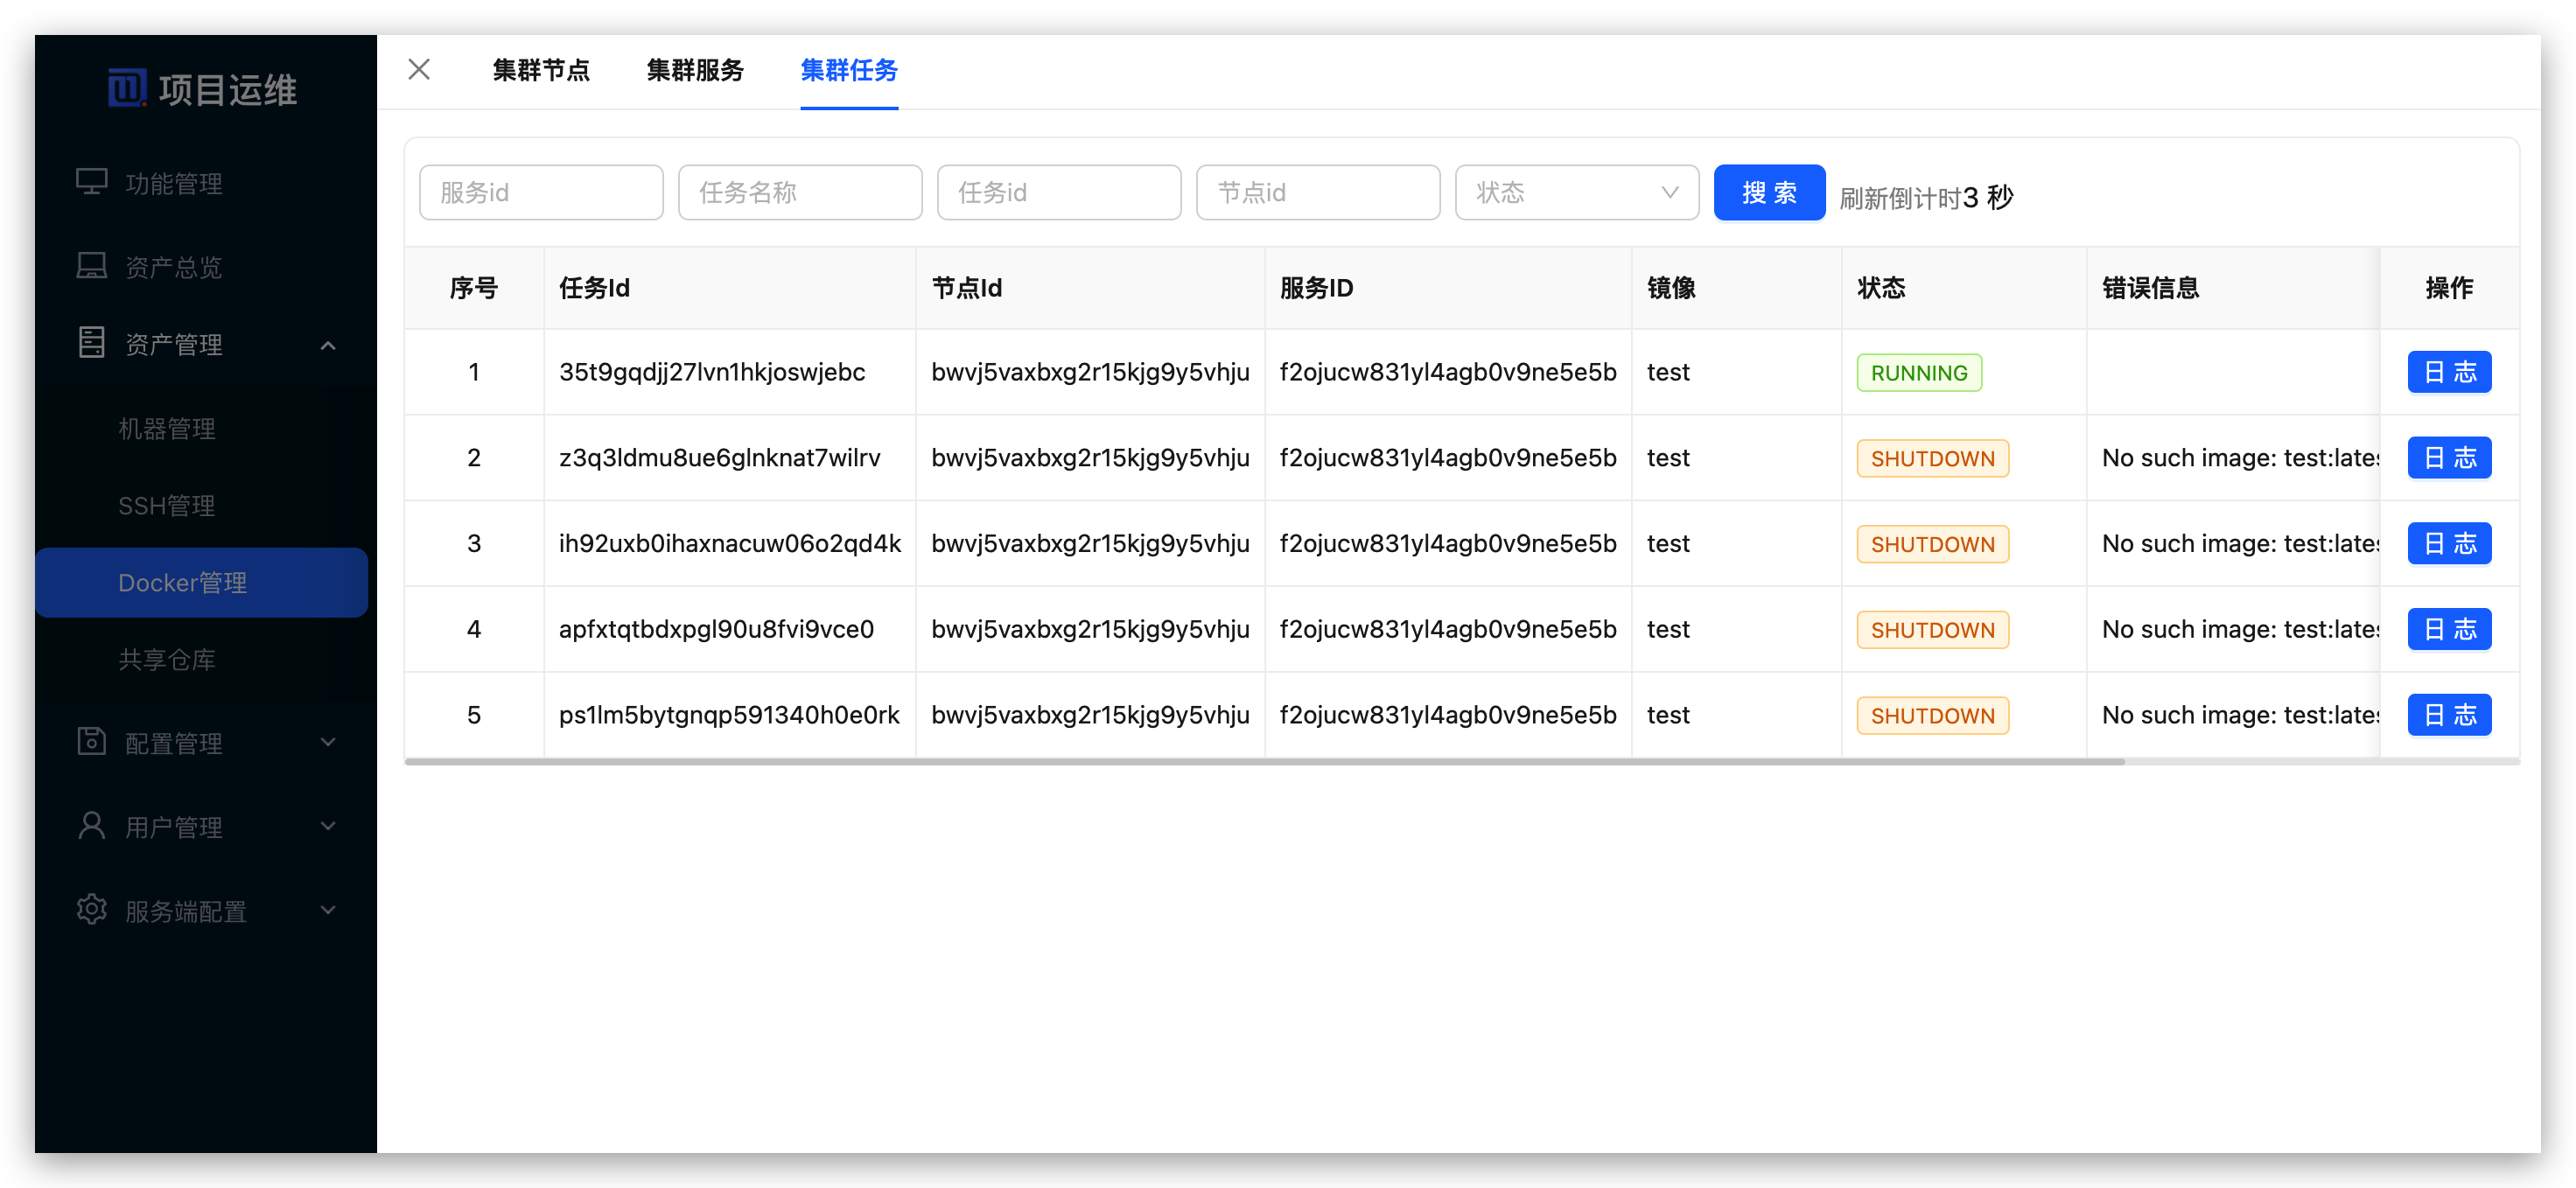2576x1188 pixels.
Task: Click the 服务端配置 gear icon
Action: click(x=92, y=910)
